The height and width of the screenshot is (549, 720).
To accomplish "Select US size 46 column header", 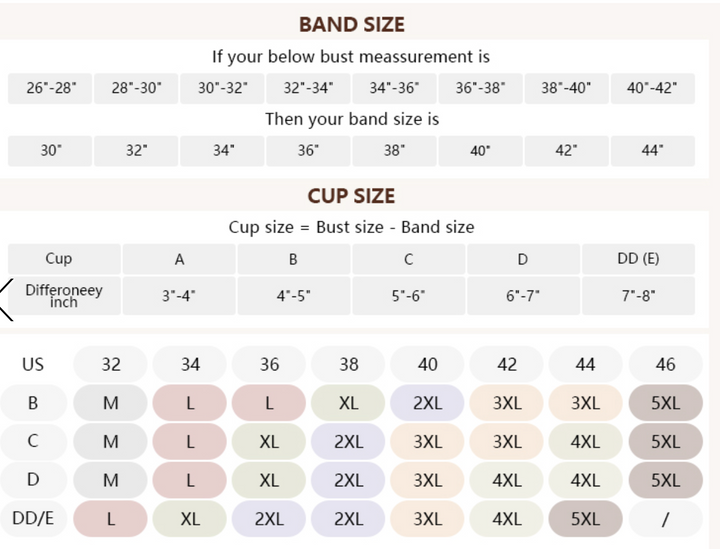I will coord(665,364).
